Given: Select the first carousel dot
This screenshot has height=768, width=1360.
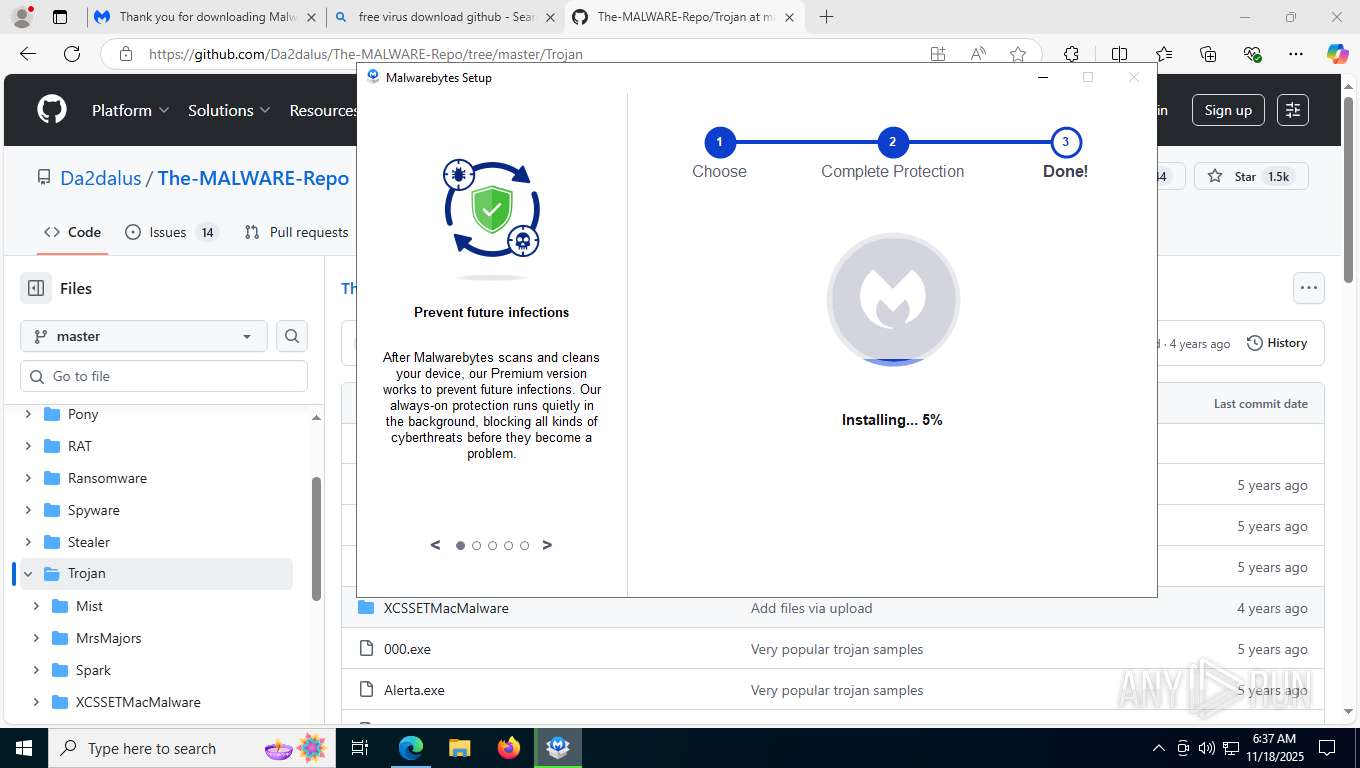Looking at the screenshot, I should tap(460, 546).
